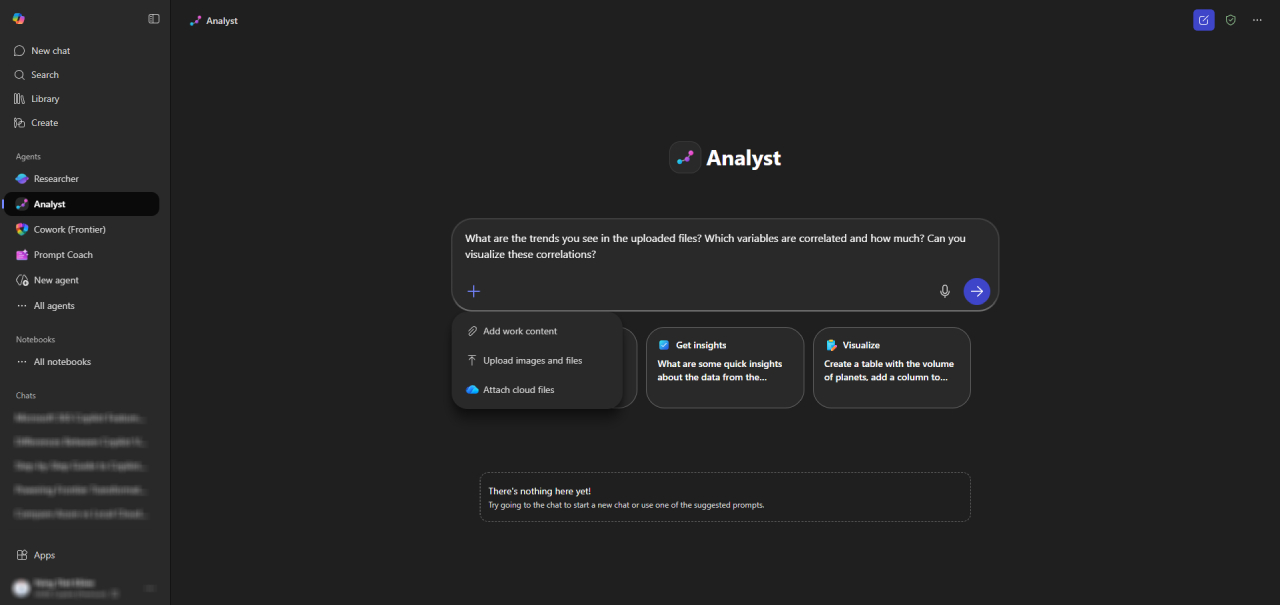This screenshot has height=605, width=1280.
Task: Open the Get insights suggested prompt card
Action: coord(724,367)
